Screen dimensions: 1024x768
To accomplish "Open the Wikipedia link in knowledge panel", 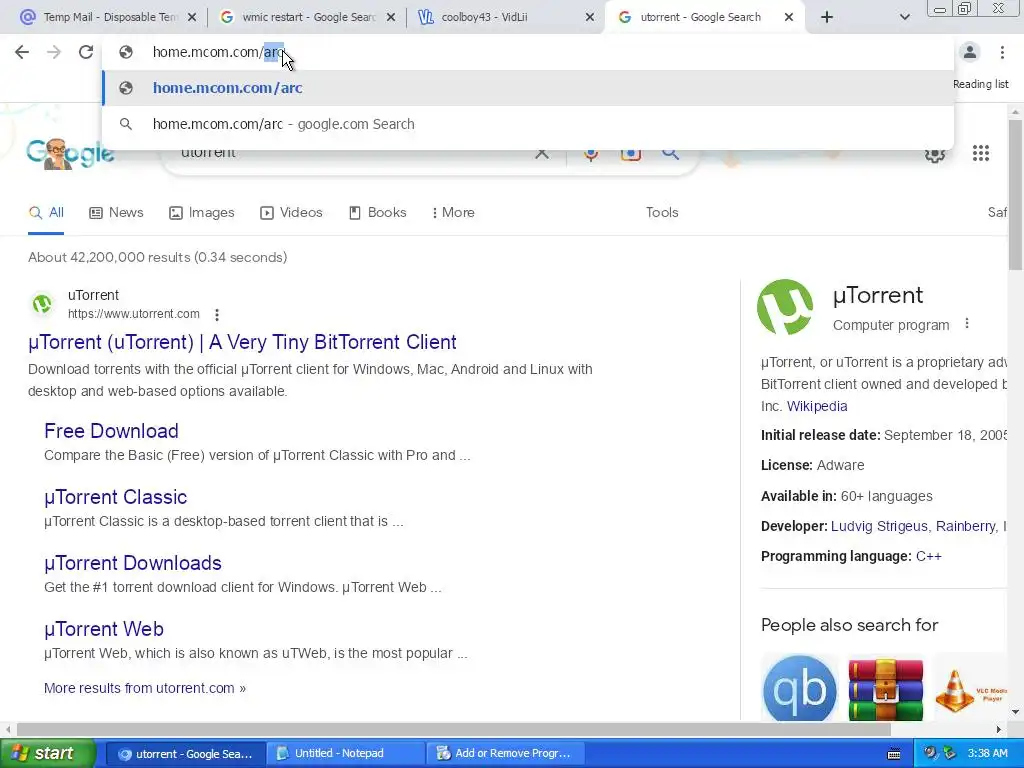I will pos(817,406).
